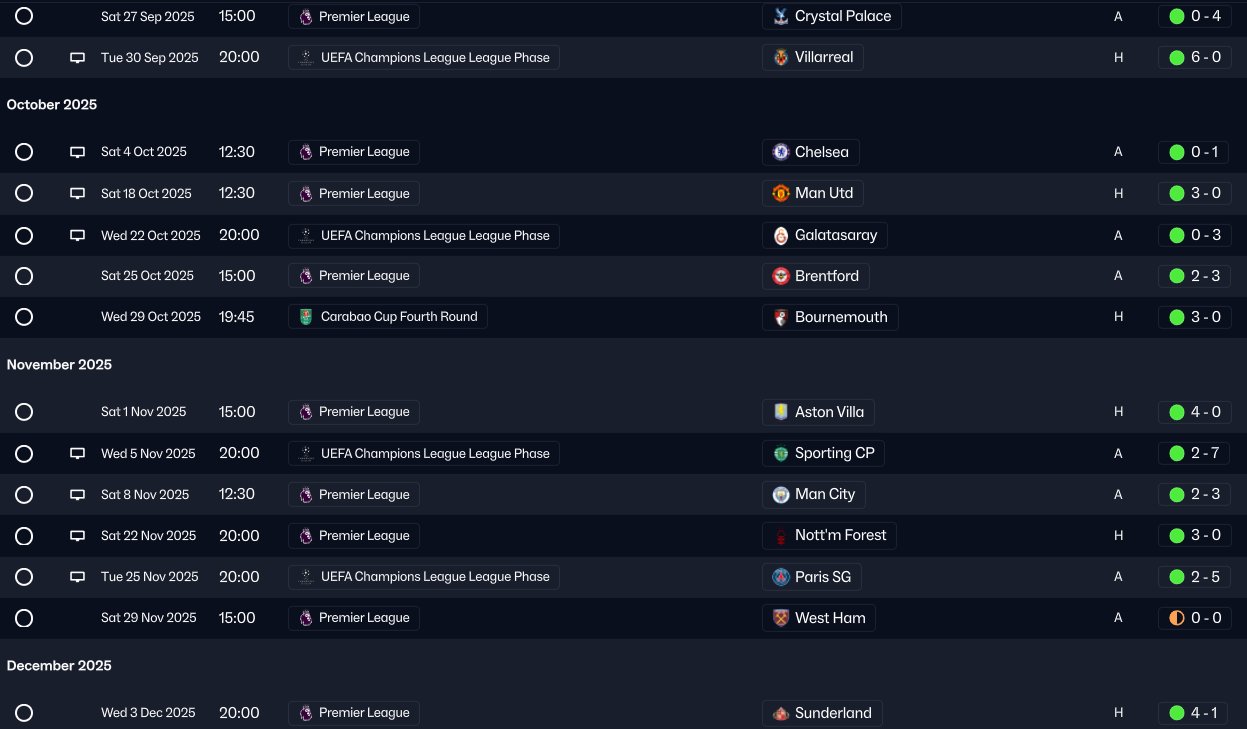Image resolution: width=1247 pixels, height=729 pixels.
Task: Click the TV broadcast icon for Villarreal match
Action: tap(77, 58)
